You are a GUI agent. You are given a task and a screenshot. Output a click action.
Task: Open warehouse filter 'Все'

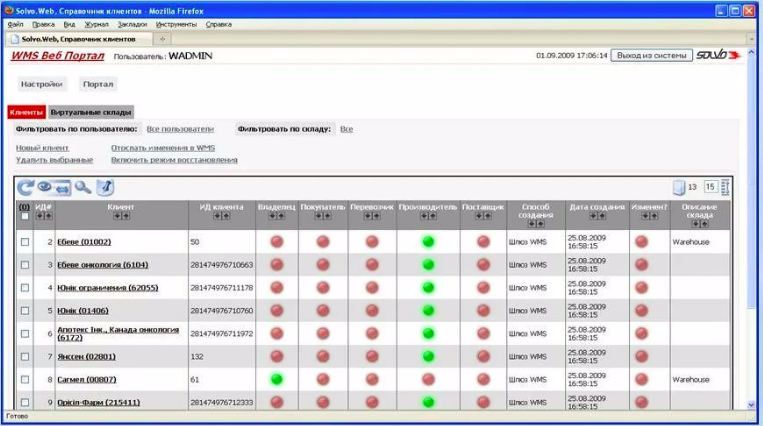[346, 129]
